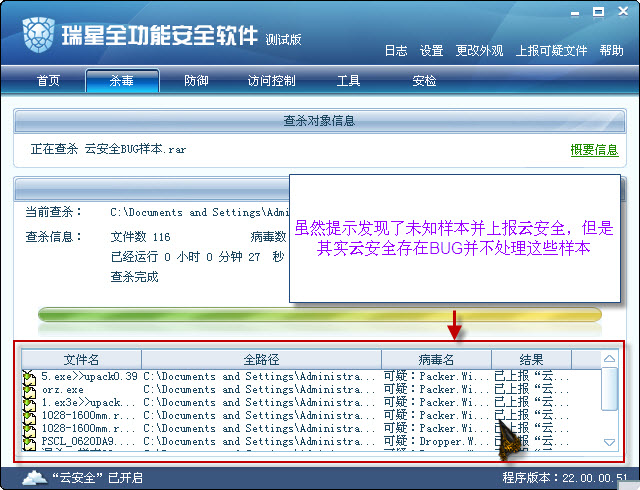Open the 概要信息 link

(x=594, y=150)
